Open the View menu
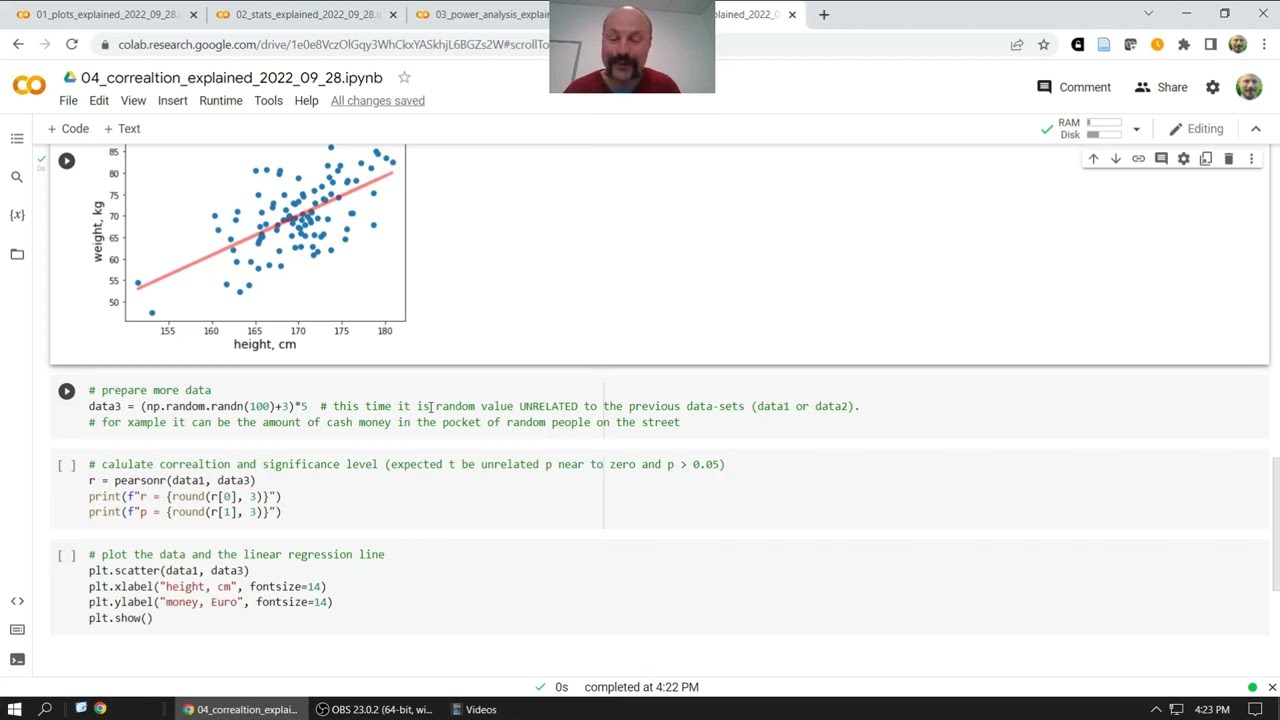This screenshot has width=1280, height=720. 133,101
